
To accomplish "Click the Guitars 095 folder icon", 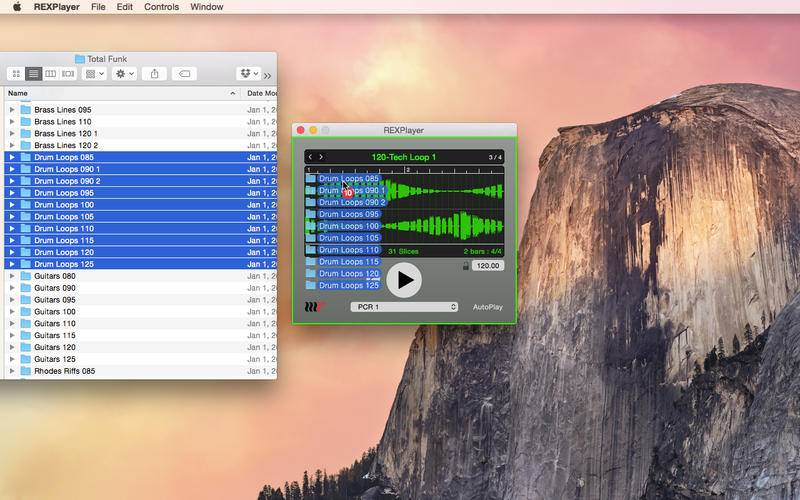I will pyautogui.click(x=26, y=299).
